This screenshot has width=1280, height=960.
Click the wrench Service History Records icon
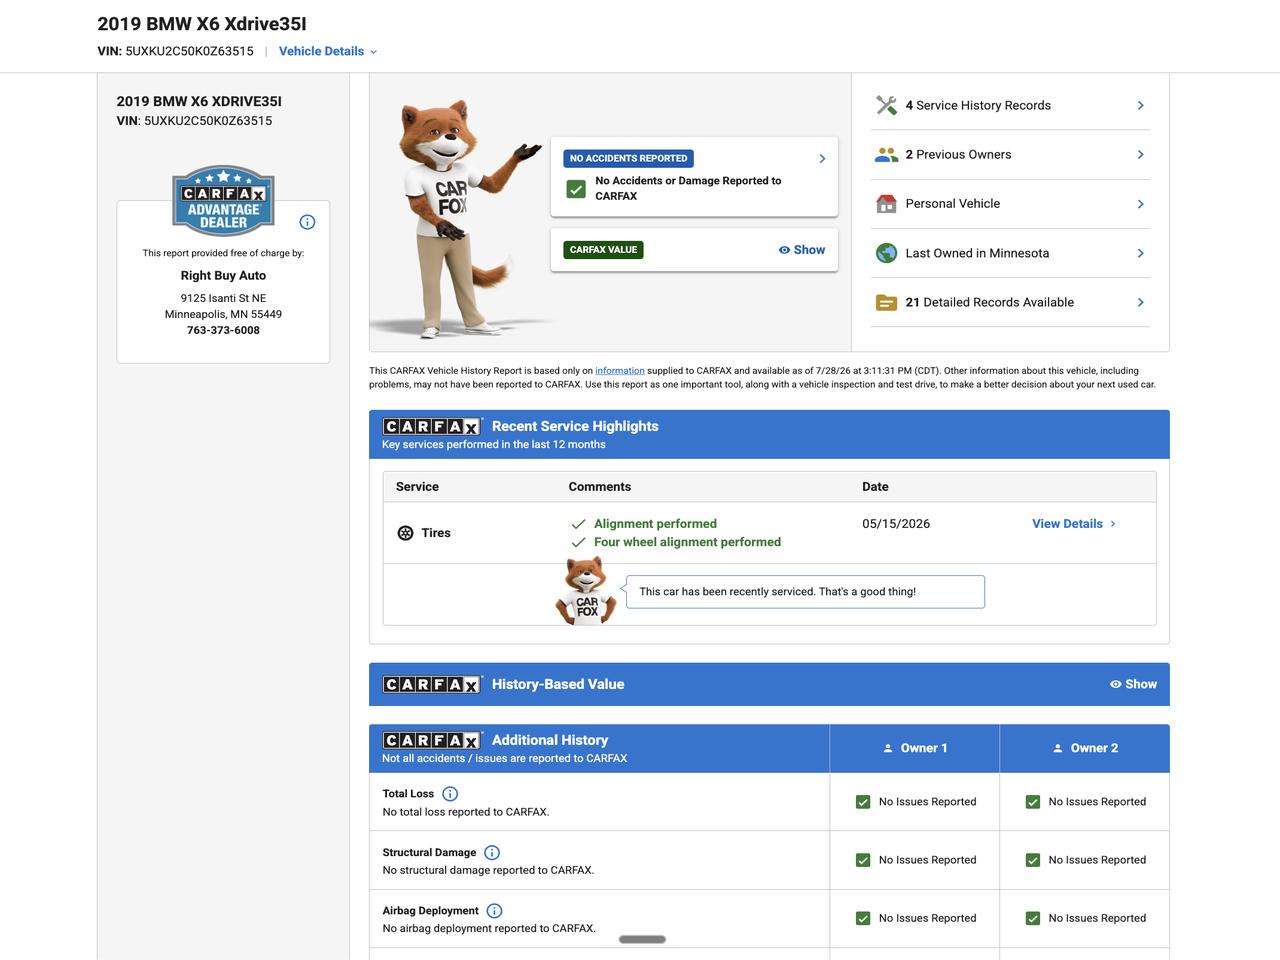(x=886, y=105)
